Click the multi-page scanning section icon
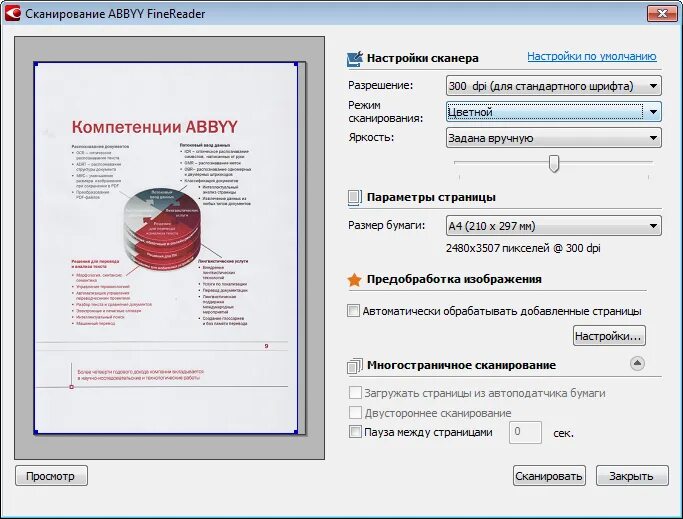Screen dimensions: 683x519 point(355,366)
